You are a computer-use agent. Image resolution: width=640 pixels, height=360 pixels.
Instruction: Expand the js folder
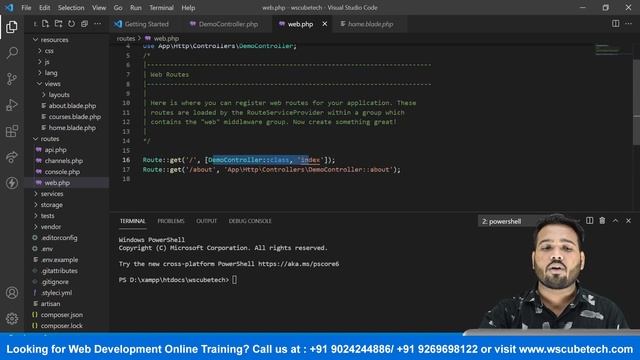click(47, 62)
